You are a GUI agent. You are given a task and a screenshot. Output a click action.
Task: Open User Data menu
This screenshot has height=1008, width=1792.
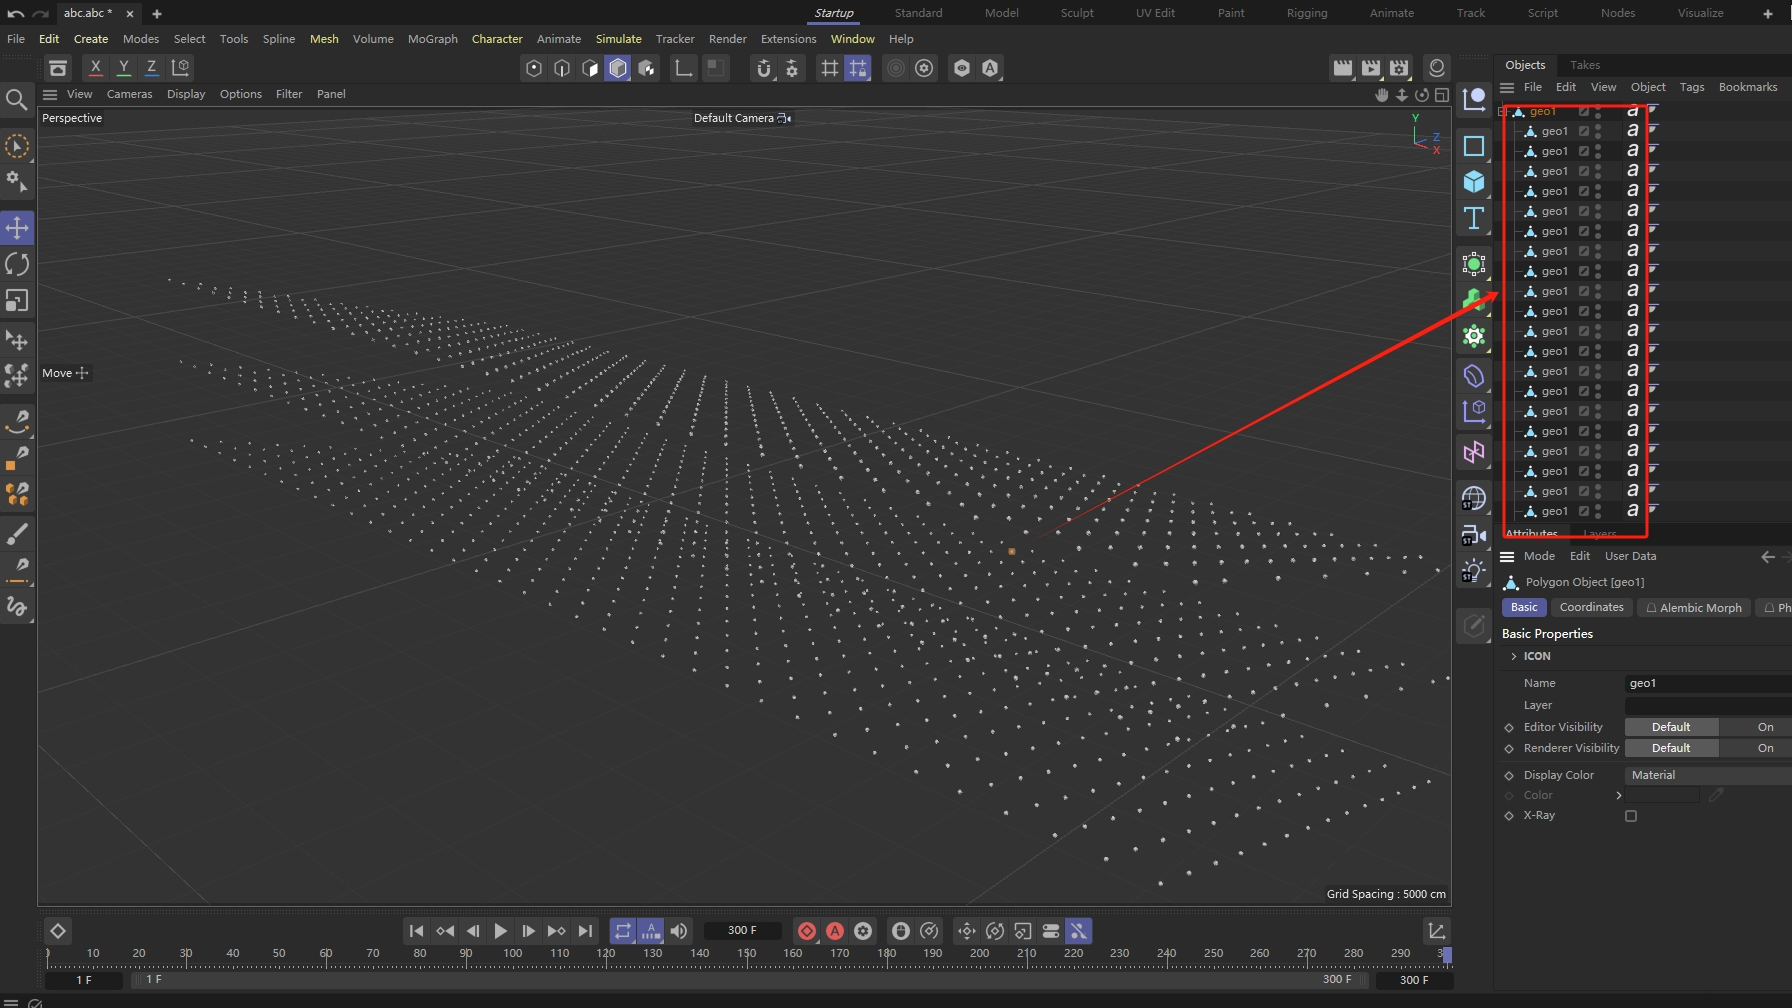tap(1630, 556)
